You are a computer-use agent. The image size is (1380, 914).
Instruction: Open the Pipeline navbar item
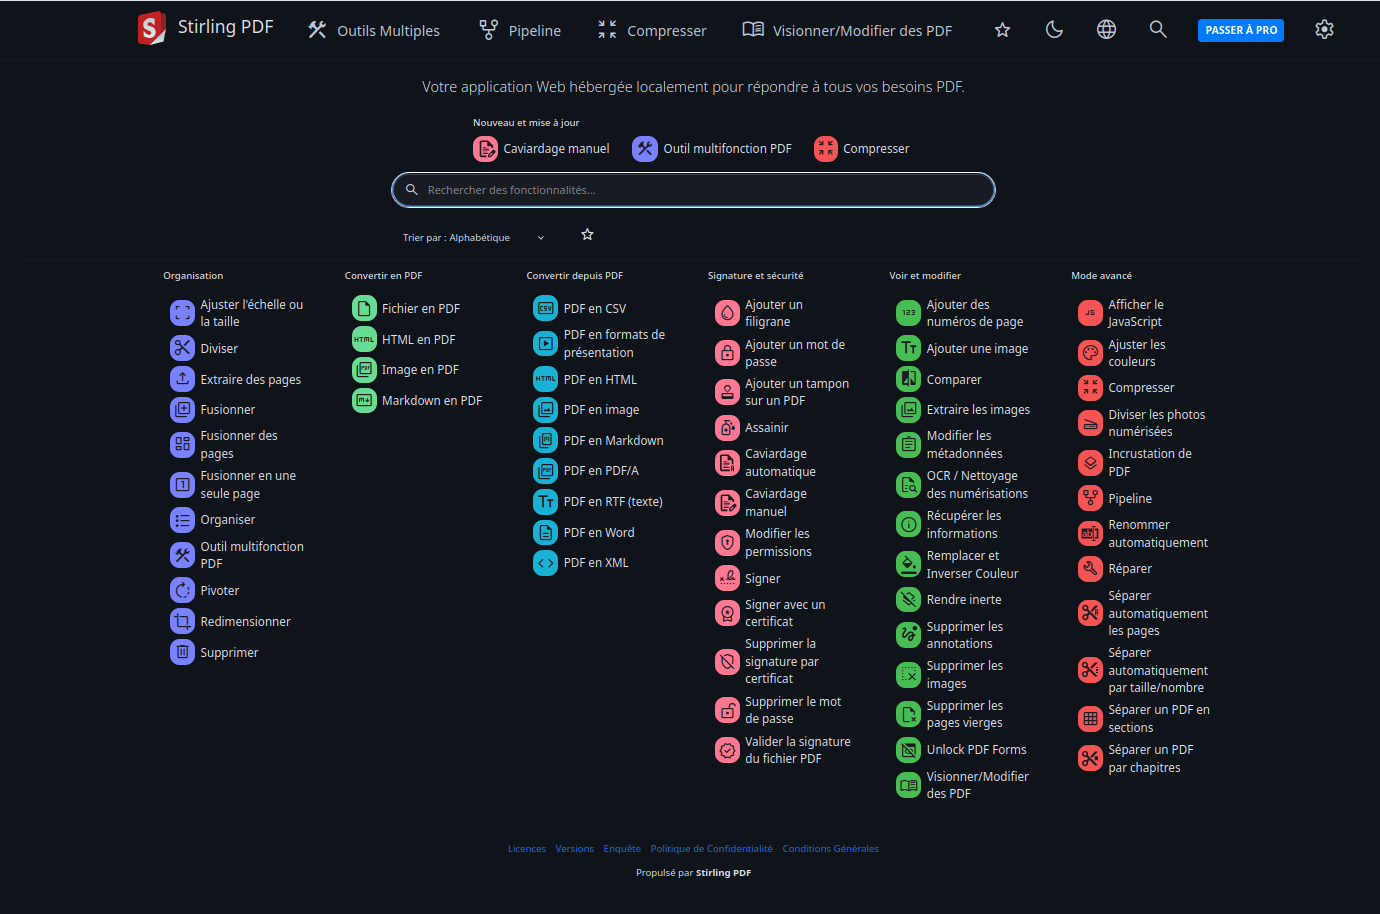click(520, 31)
